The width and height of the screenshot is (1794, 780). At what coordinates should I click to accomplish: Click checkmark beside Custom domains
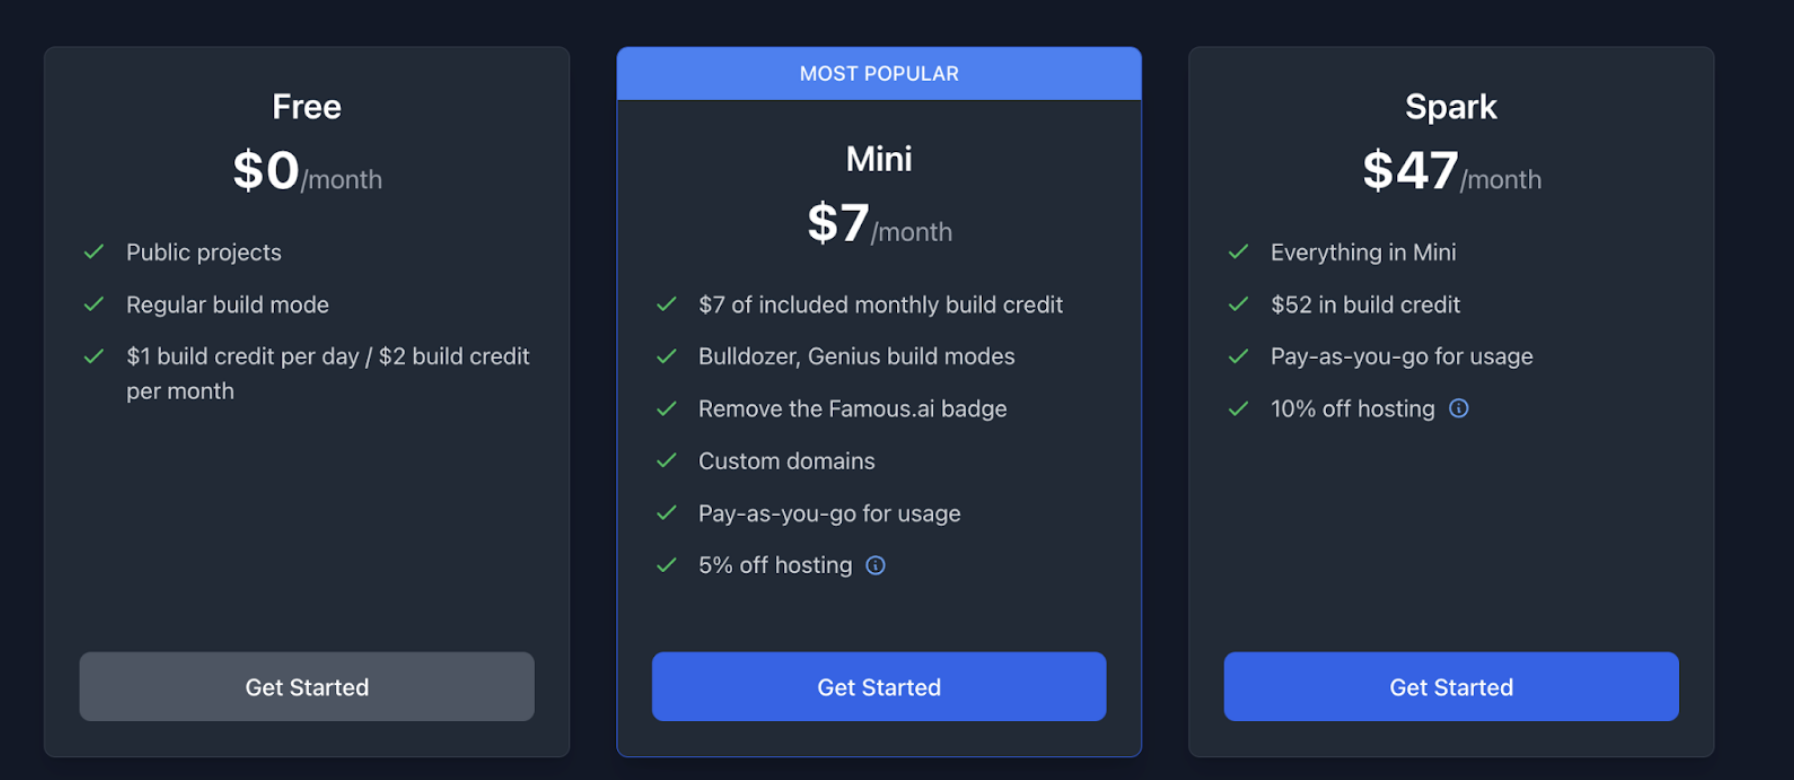666,461
